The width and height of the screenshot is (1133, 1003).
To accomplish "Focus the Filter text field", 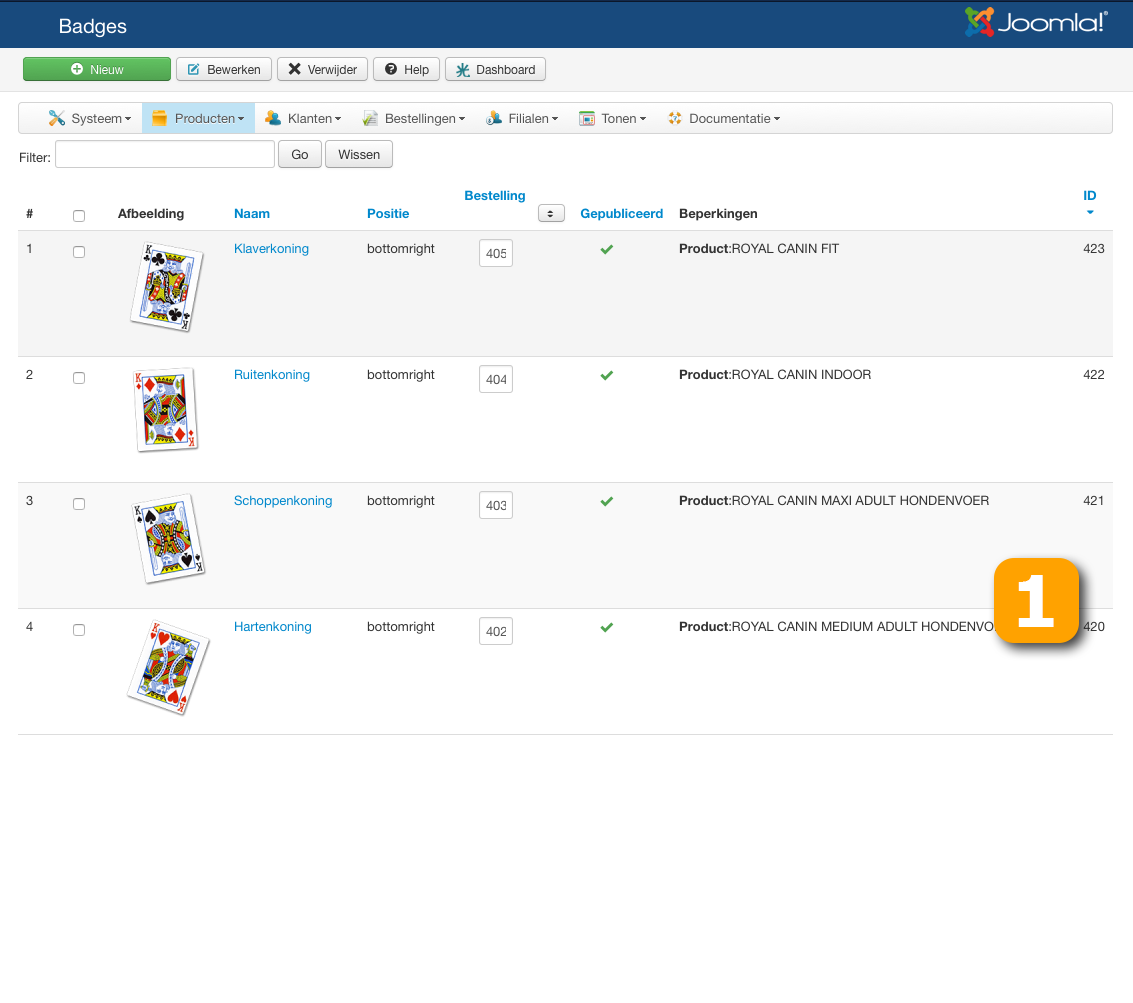I will click(x=165, y=155).
